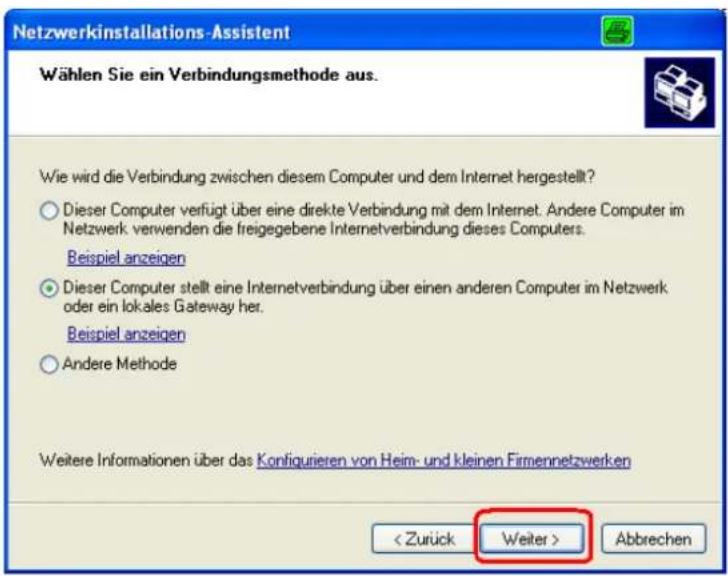Image resolution: width=728 pixels, height=576 pixels.
Task: Continue with the 'Weiter >' button
Action: pyautogui.click(x=532, y=539)
